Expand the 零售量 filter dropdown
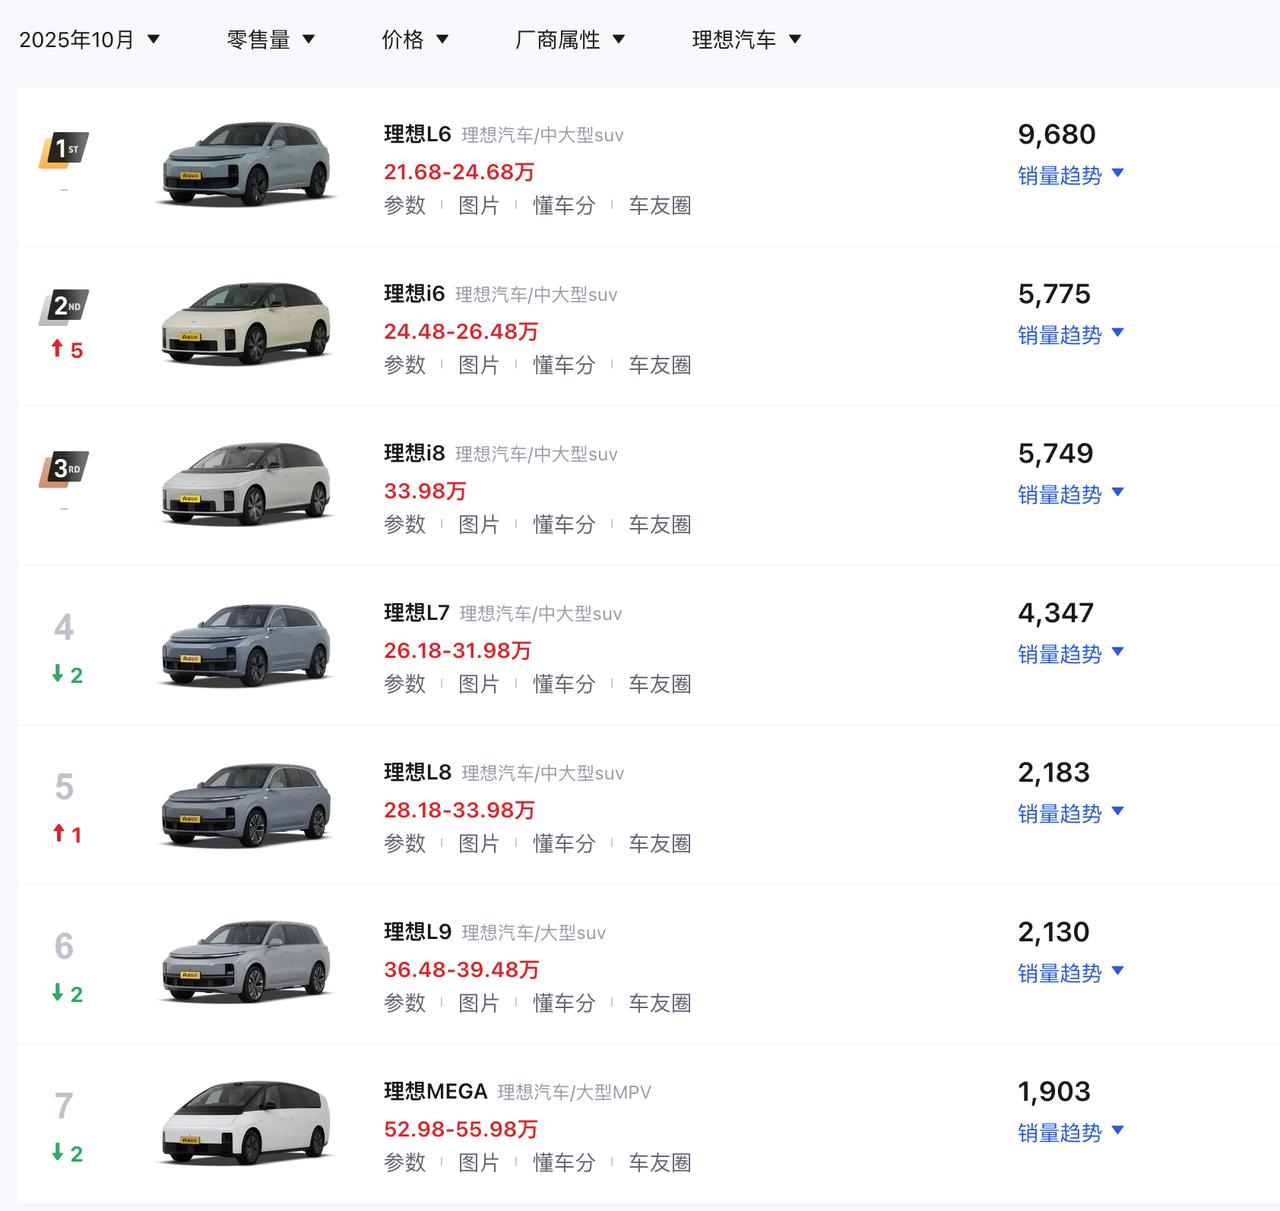1280x1211 pixels. pos(271,40)
